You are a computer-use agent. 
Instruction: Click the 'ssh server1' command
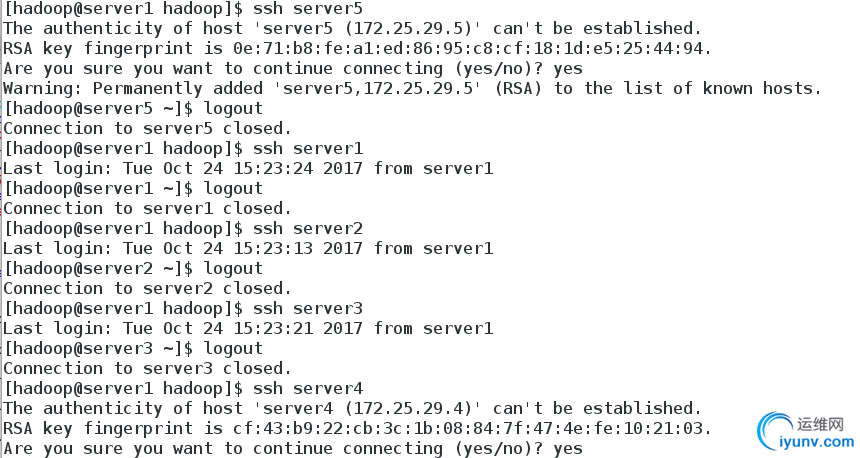point(307,149)
